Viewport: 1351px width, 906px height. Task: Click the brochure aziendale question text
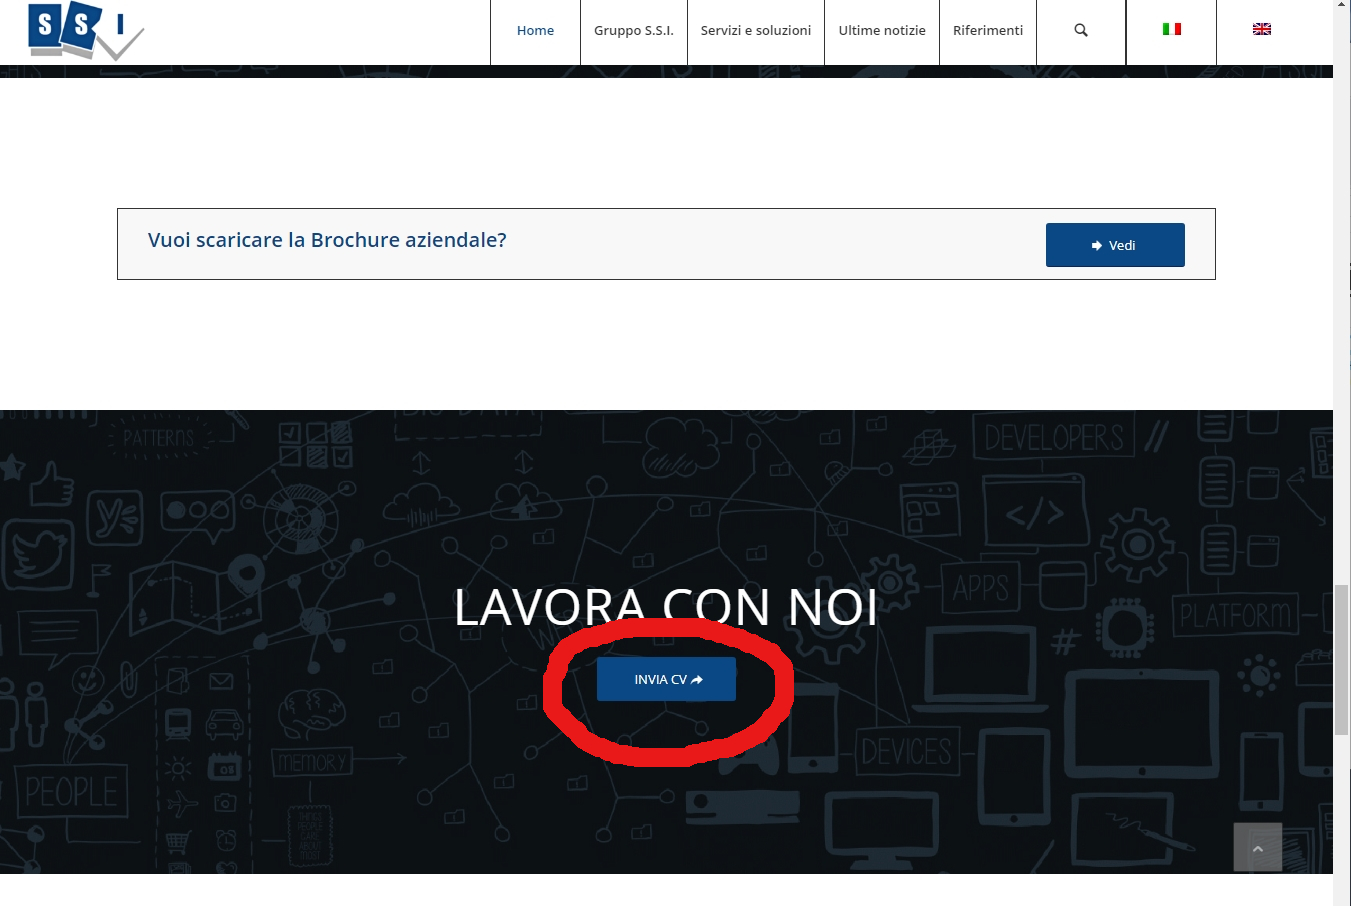(327, 240)
